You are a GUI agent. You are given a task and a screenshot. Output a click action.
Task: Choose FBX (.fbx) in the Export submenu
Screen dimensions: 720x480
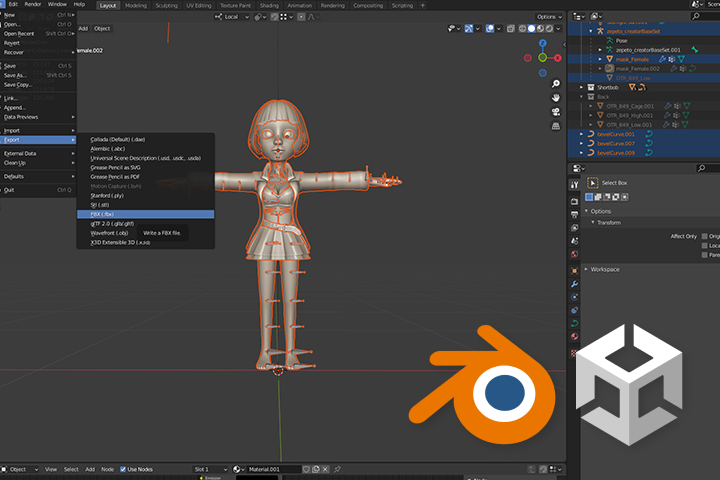point(146,214)
